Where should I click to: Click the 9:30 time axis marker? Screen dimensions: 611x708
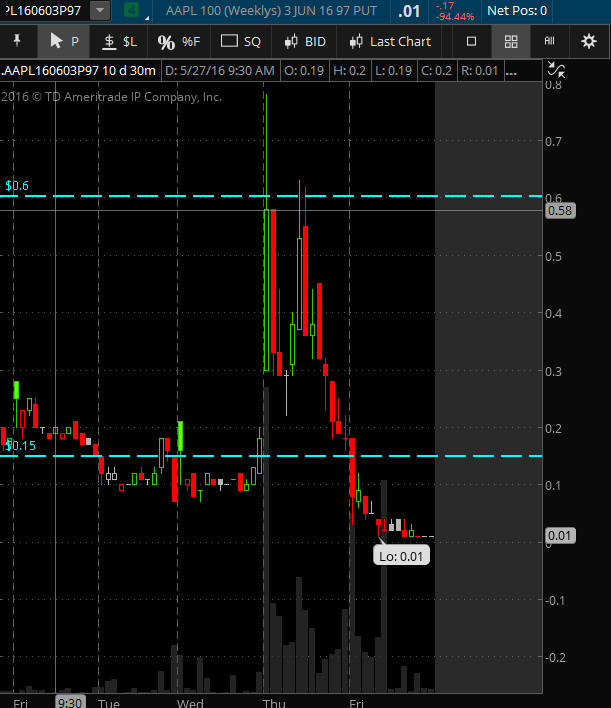tap(70, 703)
